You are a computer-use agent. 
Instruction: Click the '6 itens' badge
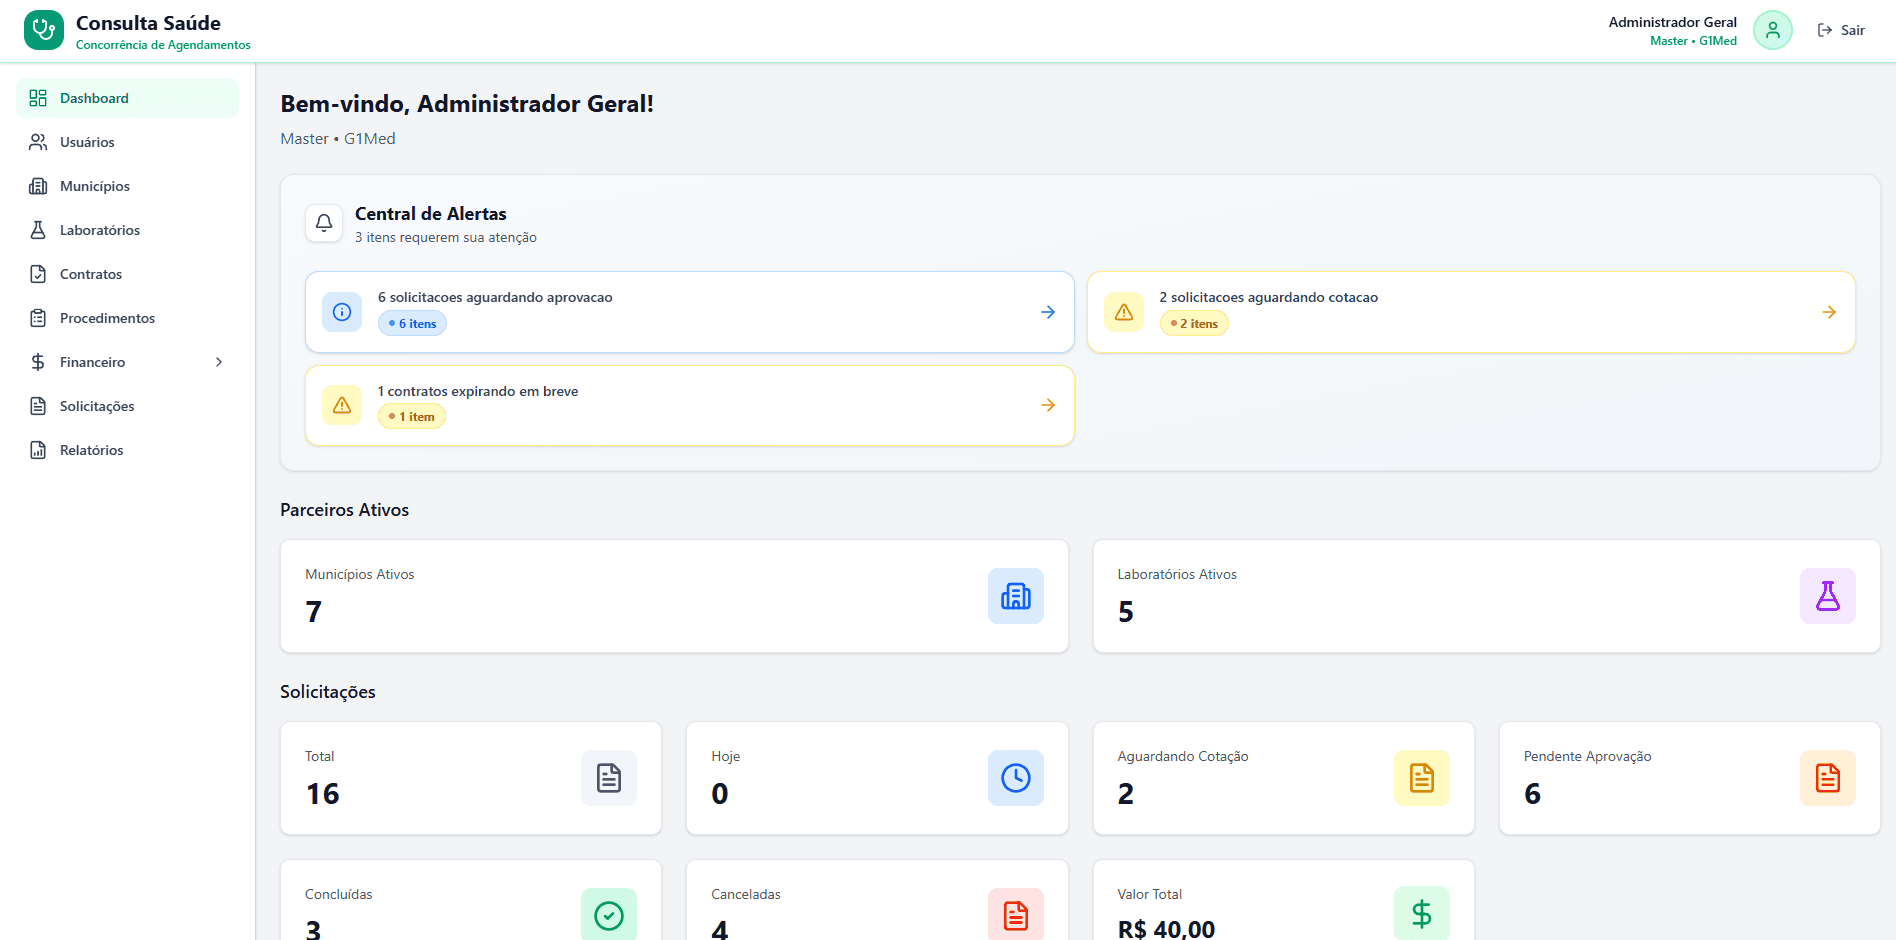tap(413, 324)
